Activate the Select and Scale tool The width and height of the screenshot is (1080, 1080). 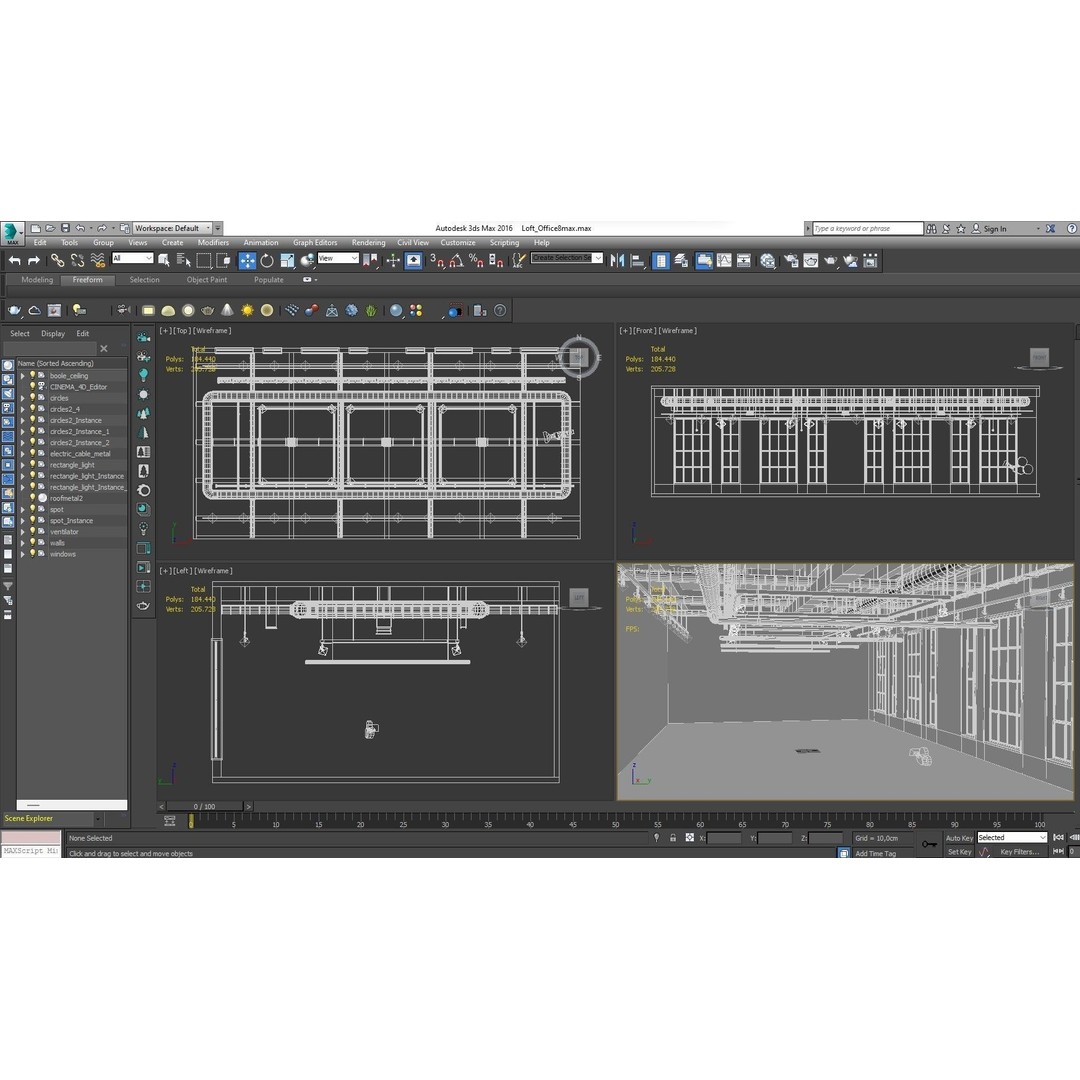click(287, 260)
